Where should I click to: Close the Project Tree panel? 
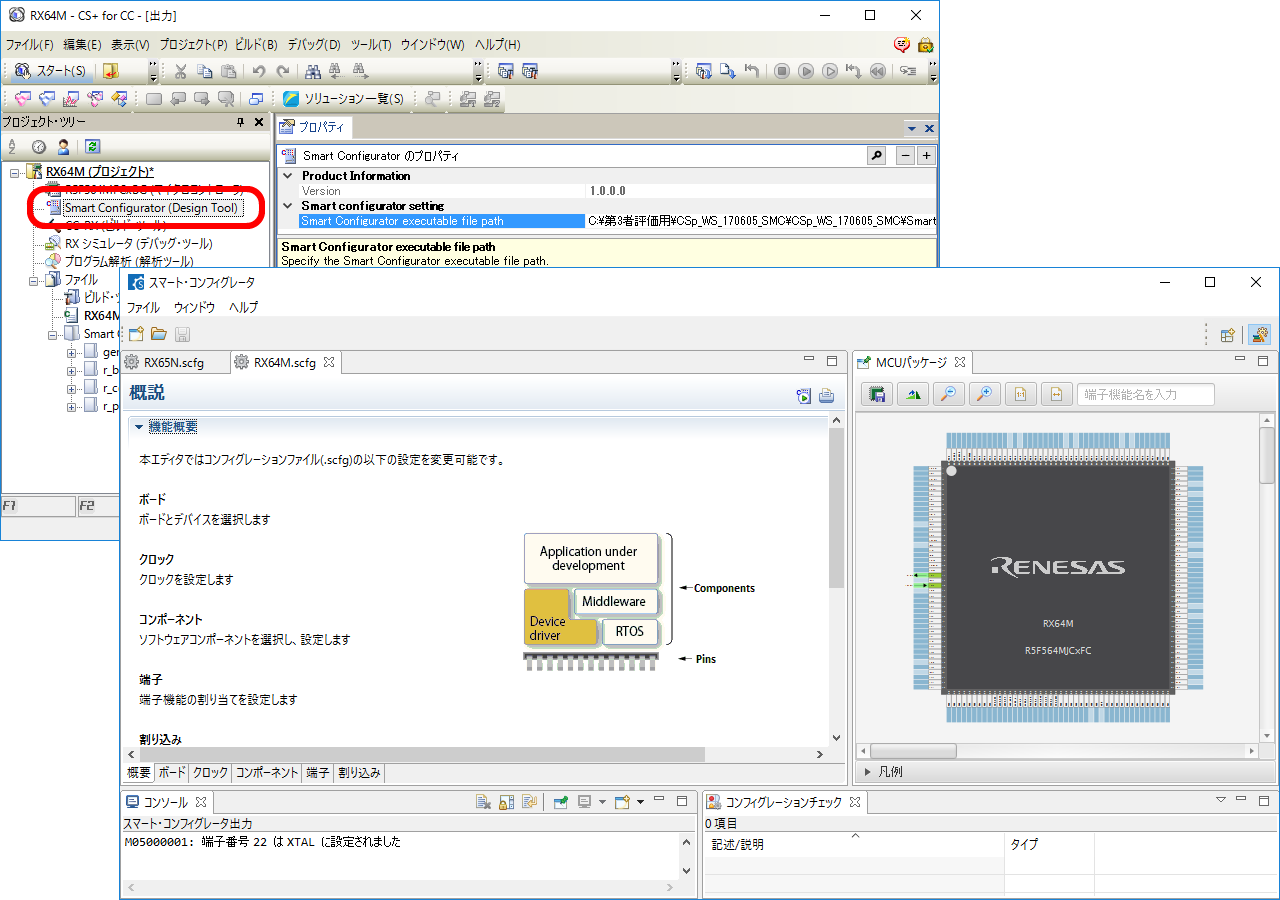(x=259, y=122)
